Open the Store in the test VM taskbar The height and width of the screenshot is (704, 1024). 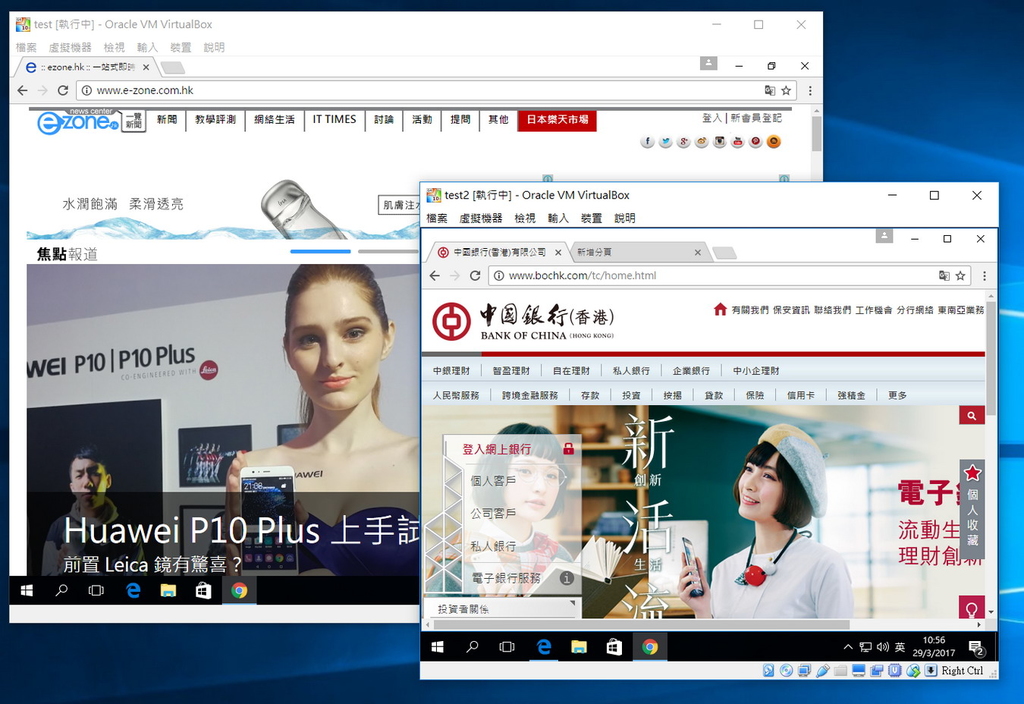(204, 590)
